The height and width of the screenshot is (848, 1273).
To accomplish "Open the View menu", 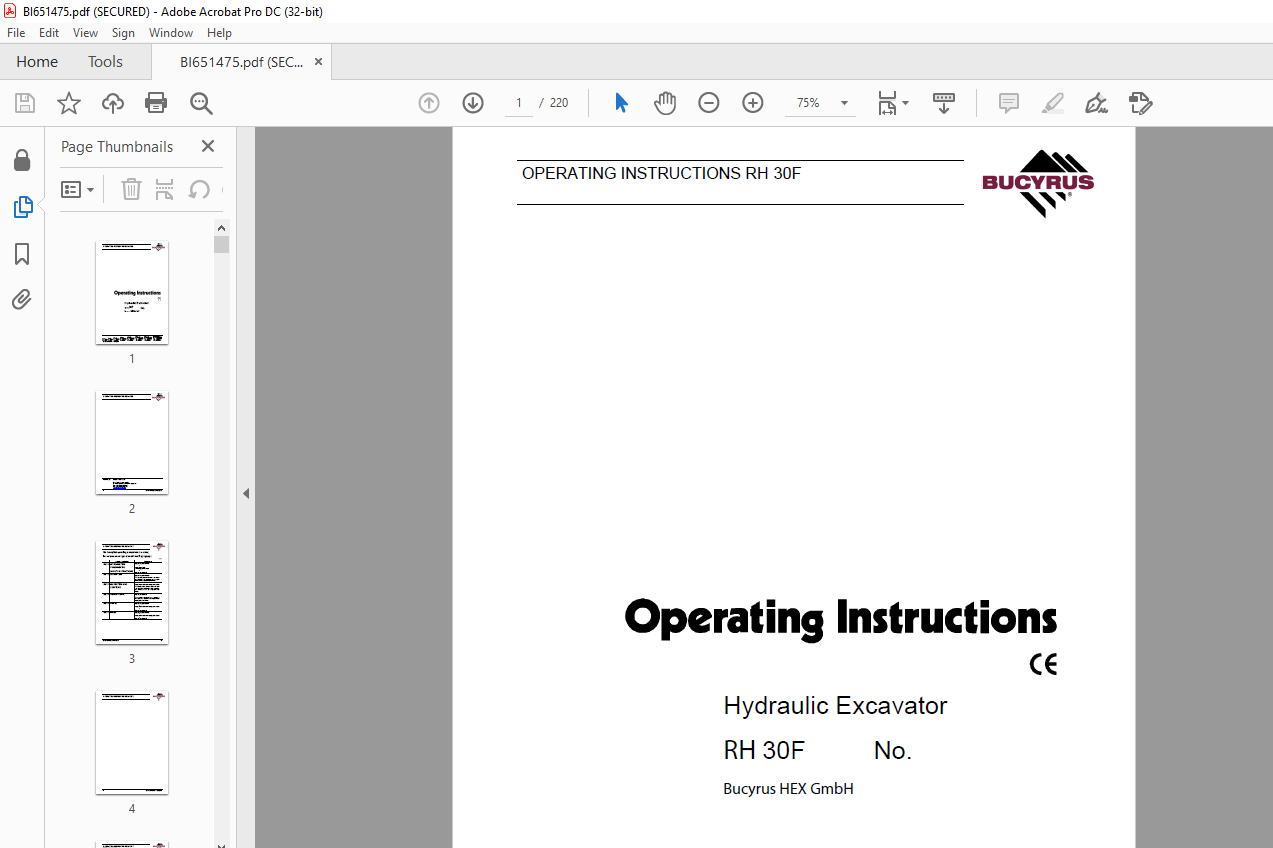I will tap(85, 33).
